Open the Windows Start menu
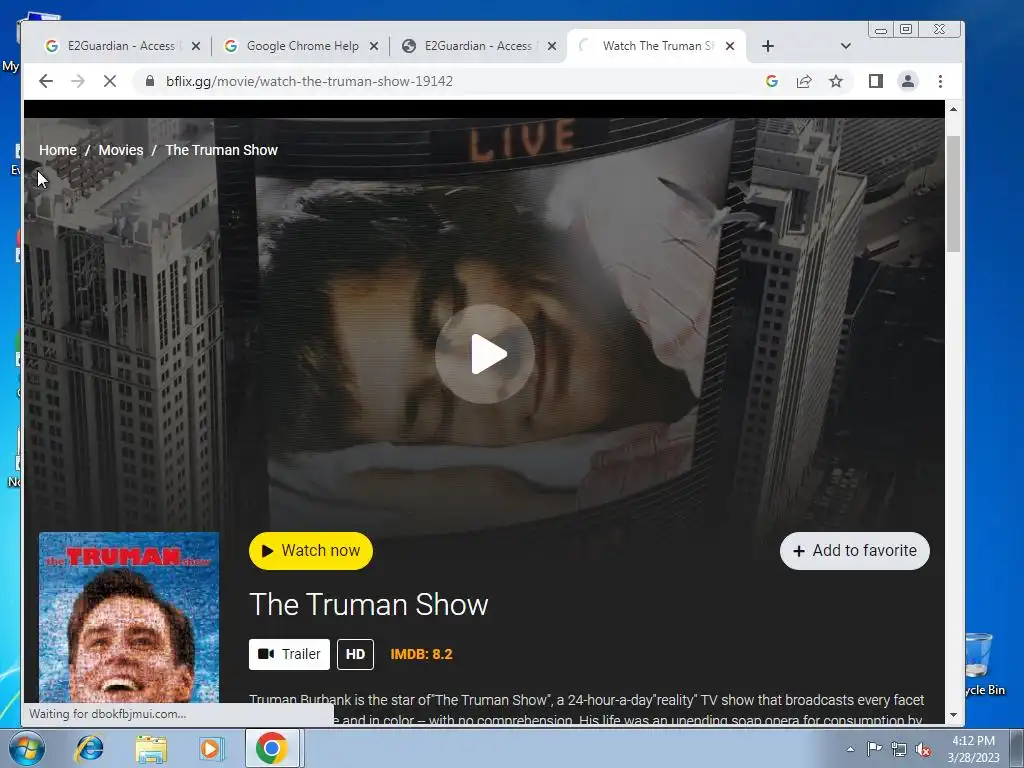This screenshot has width=1024, height=768. click(26, 748)
